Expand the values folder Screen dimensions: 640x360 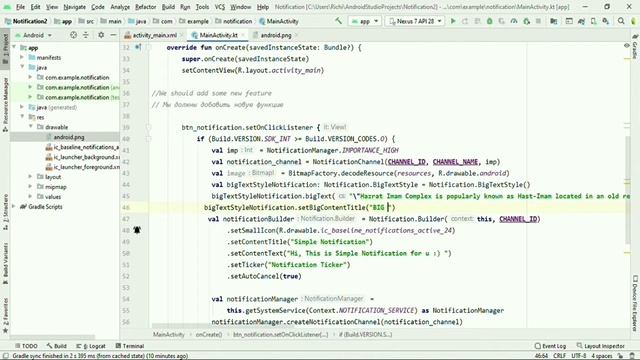tap(30, 197)
